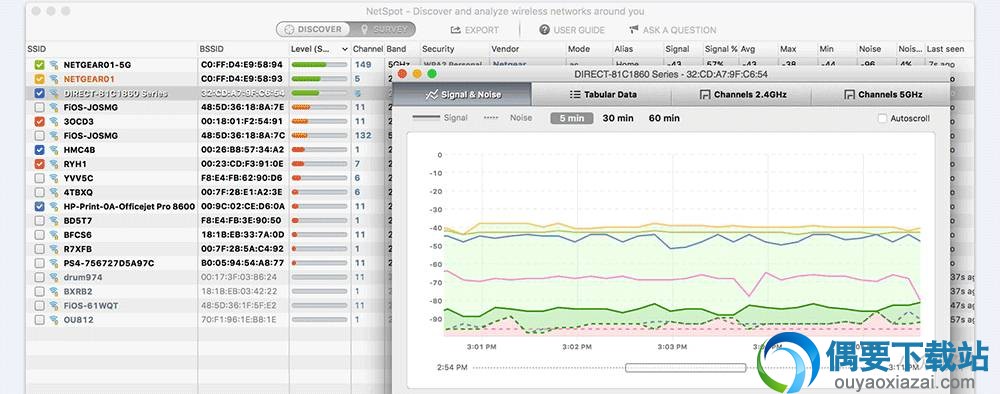Screen dimensions: 1000x394
Task: Click the list icon on Tabular Data tab
Action: point(575,94)
